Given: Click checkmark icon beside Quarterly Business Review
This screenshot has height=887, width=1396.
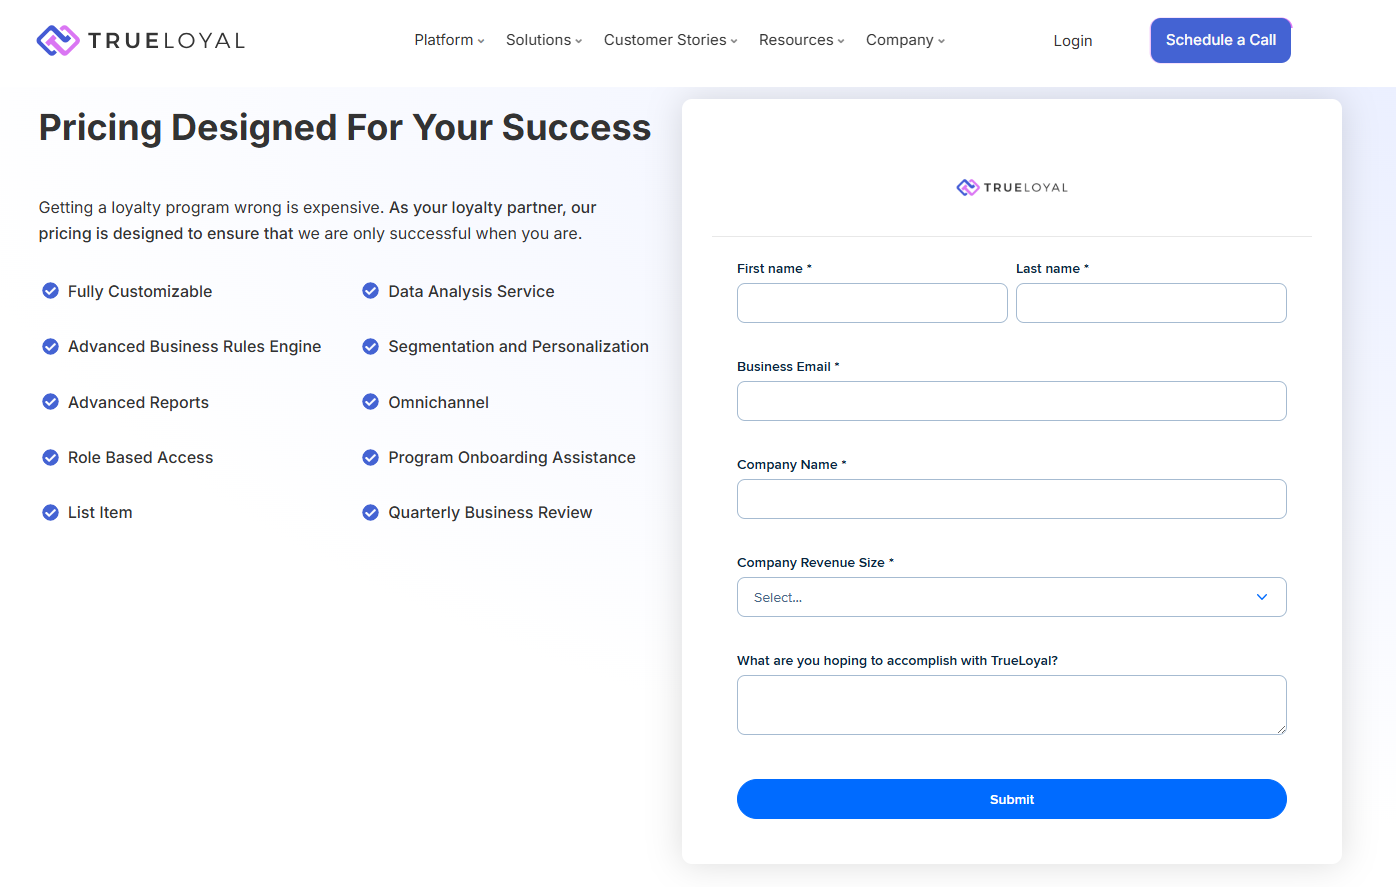Looking at the screenshot, I should [370, 512].
